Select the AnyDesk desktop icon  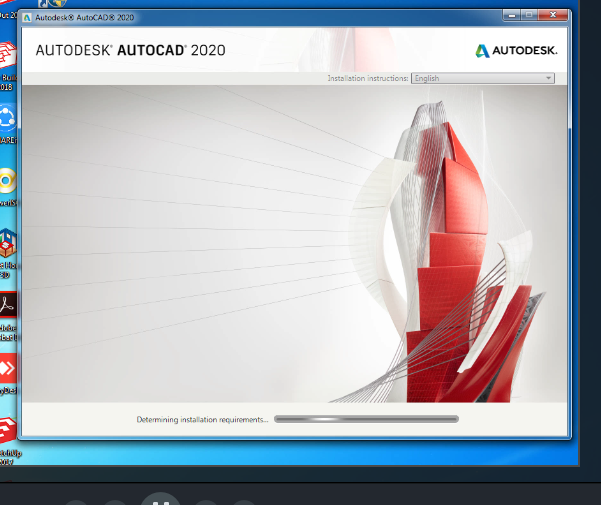point(8,368)
